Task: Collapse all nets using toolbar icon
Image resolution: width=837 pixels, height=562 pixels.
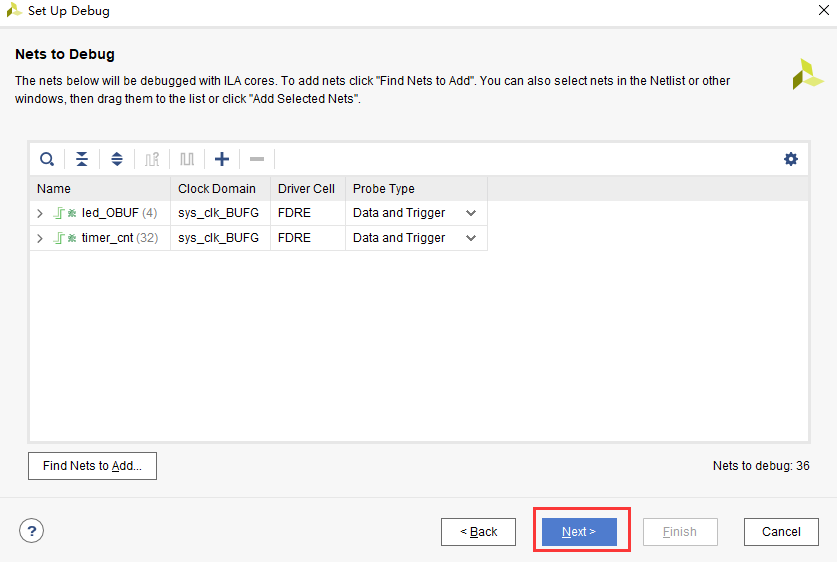Action: pyautogui.click(x=82, y=159)
